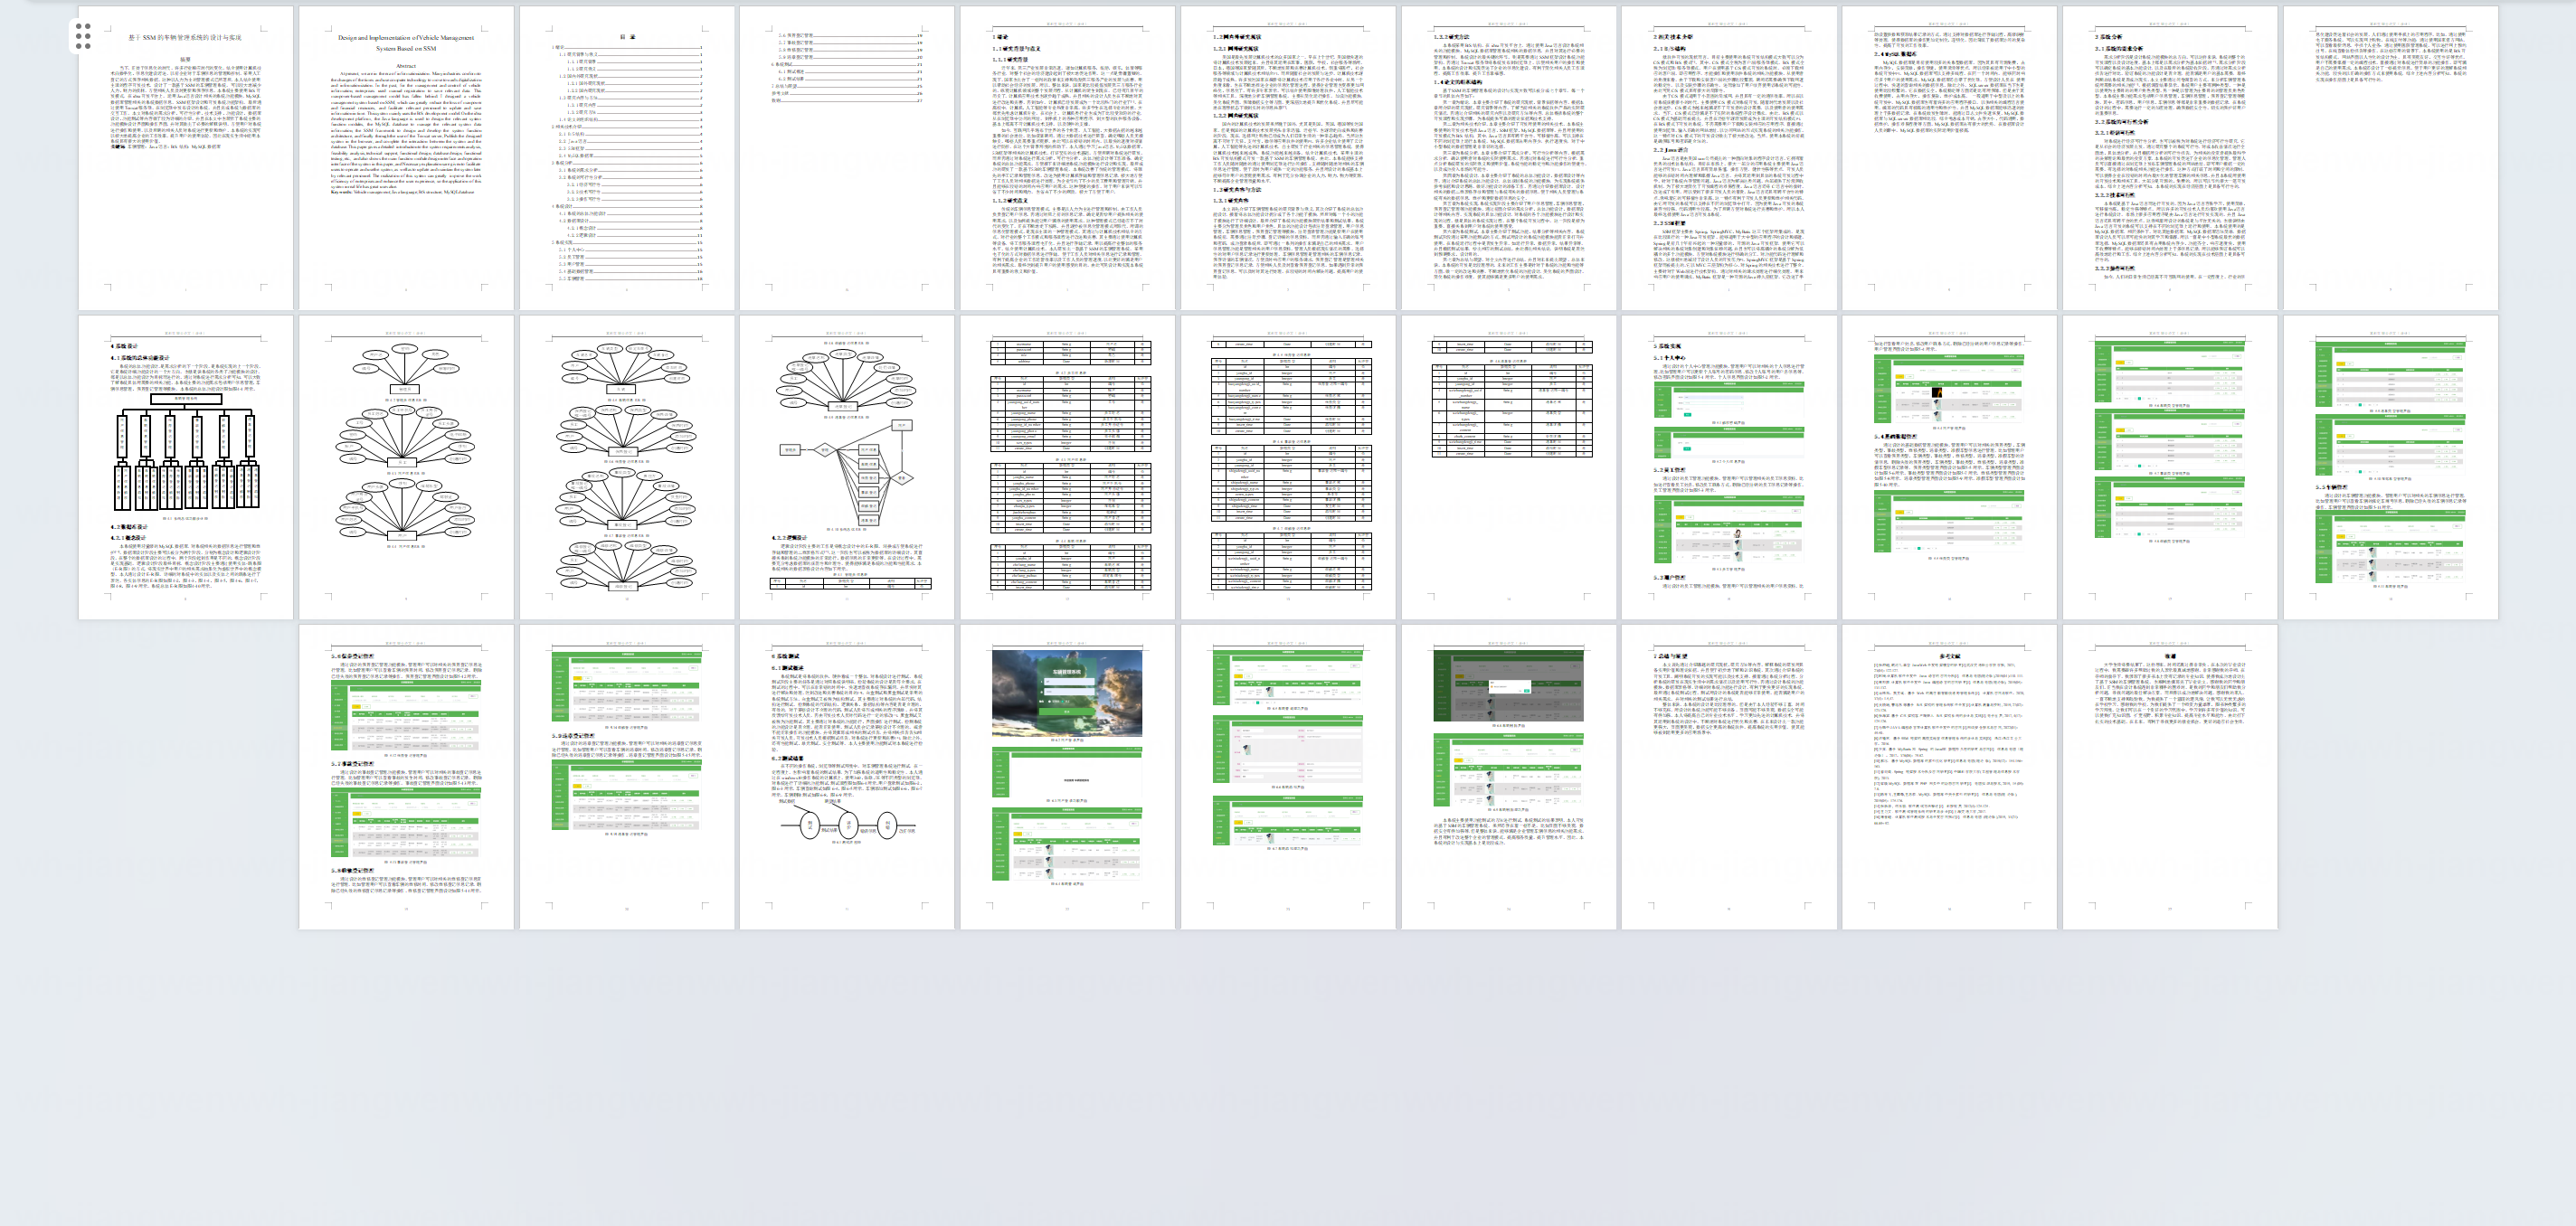This screenshot has height=1226, width=2576.
Task: Open the page with overall E-R relationship diagram
Action: coord(847,467)
